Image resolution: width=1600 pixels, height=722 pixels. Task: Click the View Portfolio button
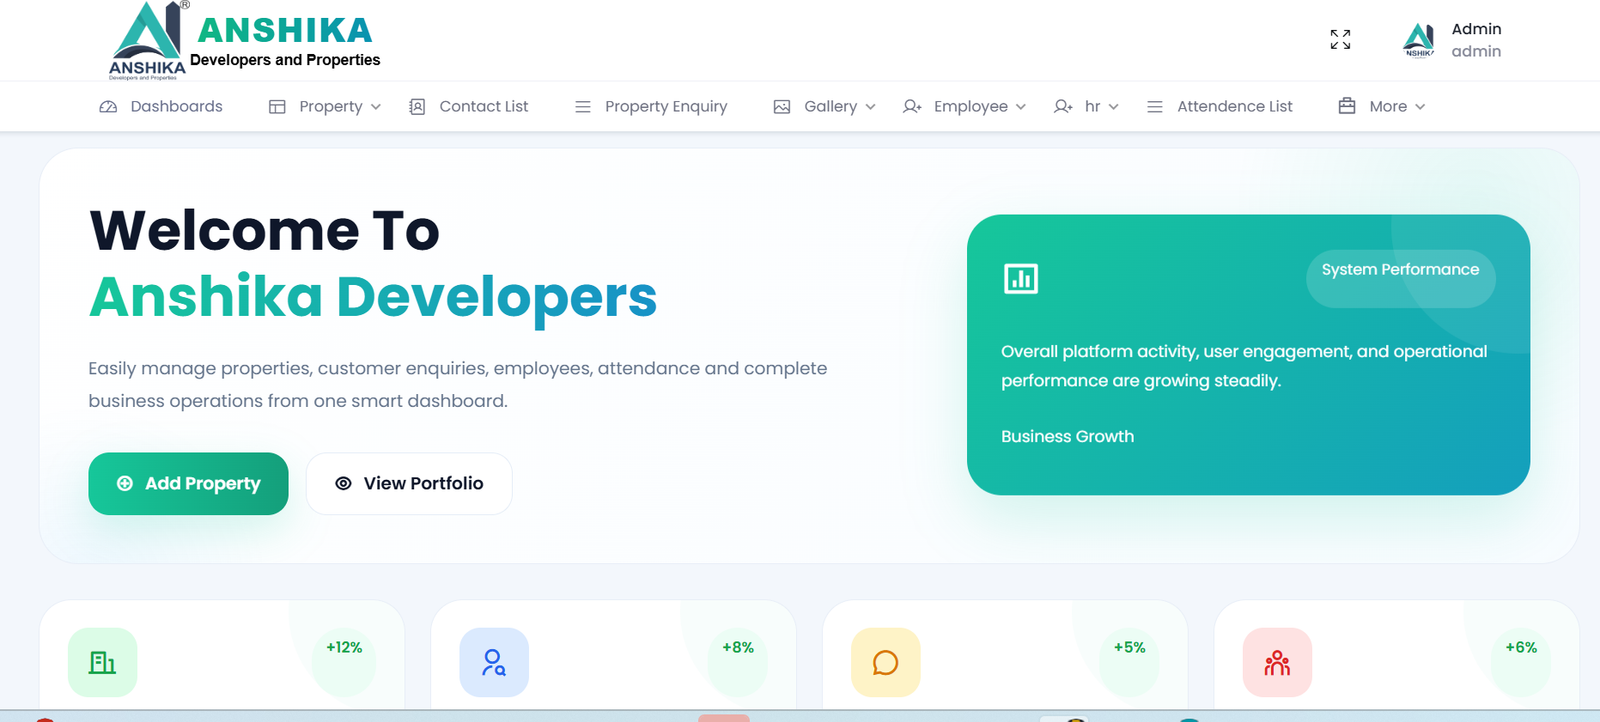409,484
